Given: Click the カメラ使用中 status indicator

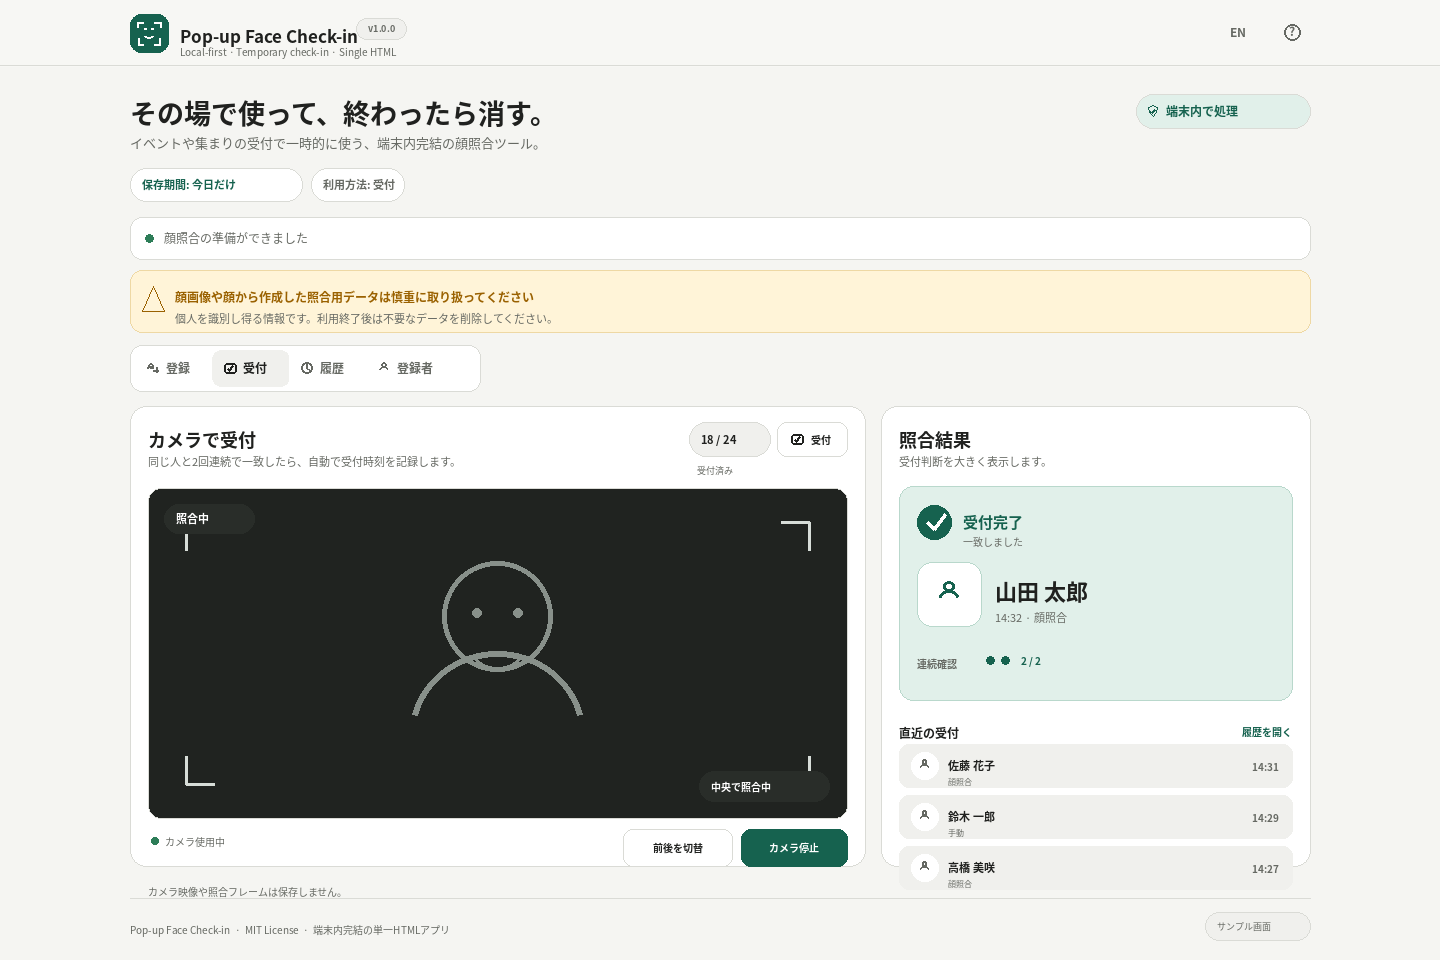Looking at the screenshot, I should [x=188, y=842].
